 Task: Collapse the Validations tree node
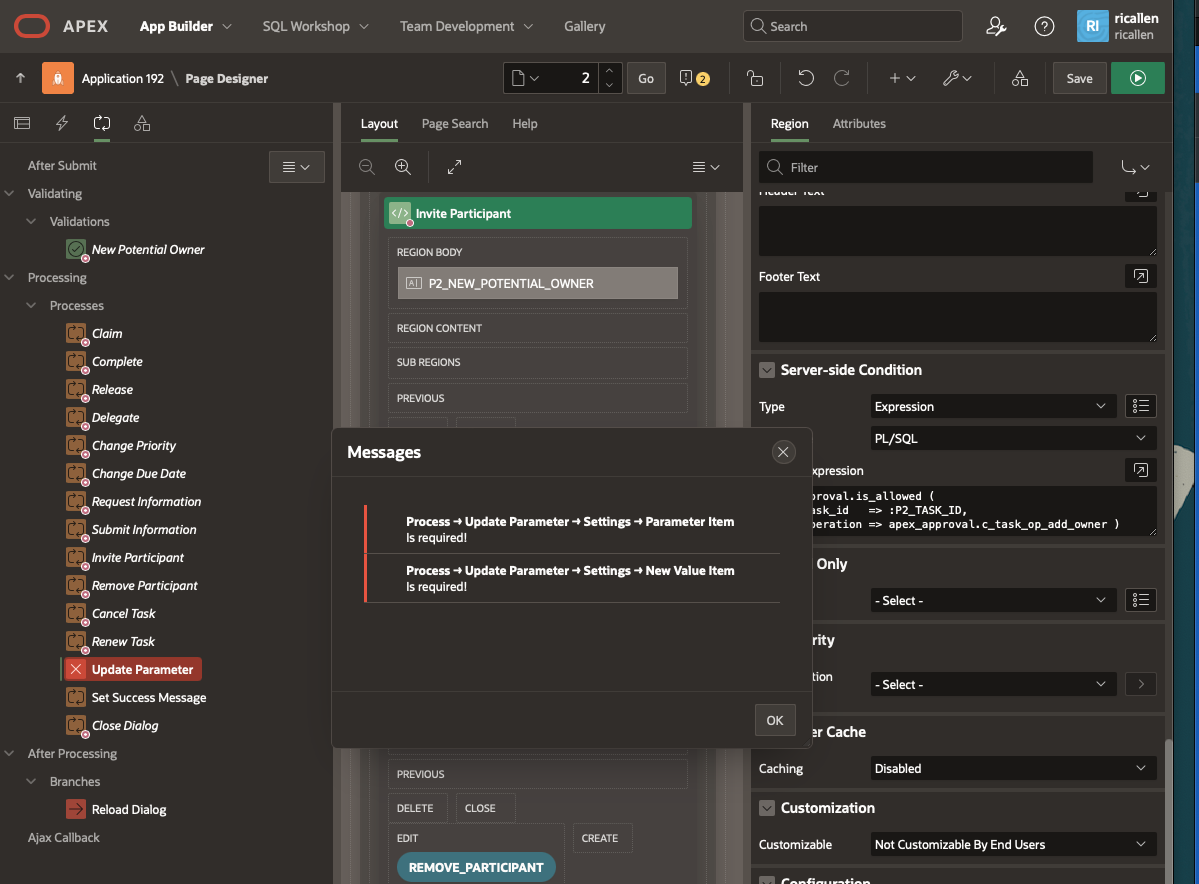click(31, 222)
